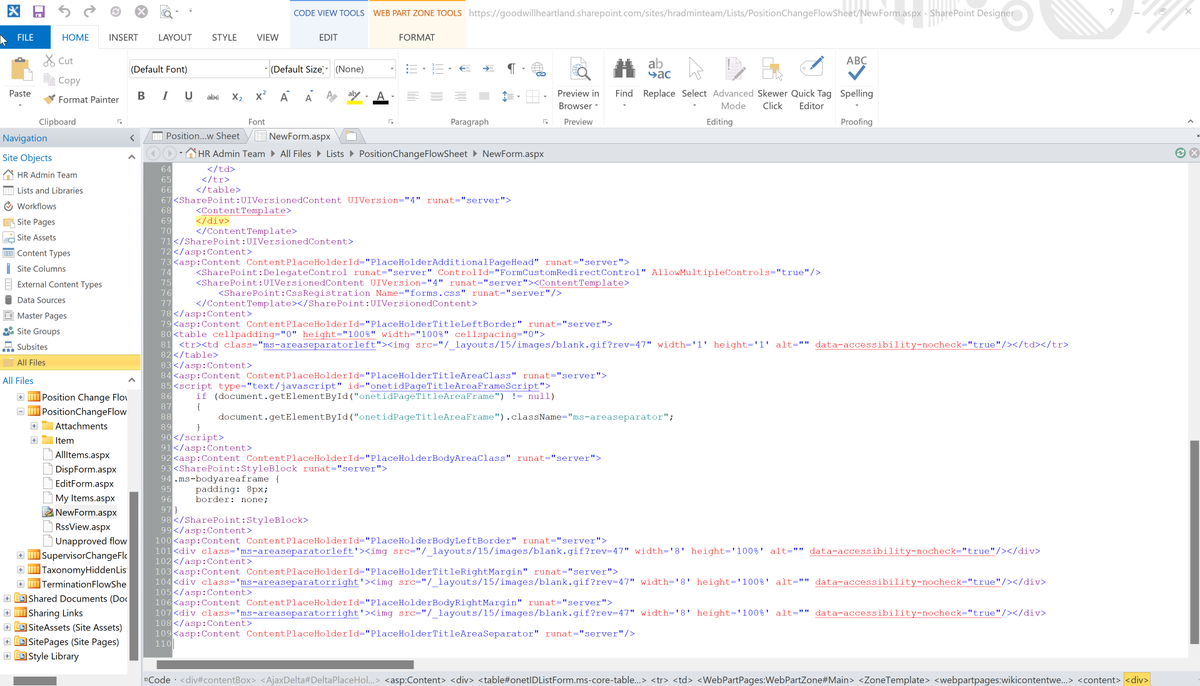Open the Web Part Zone Tools FORMAT tab

click(x=417, y=37)
